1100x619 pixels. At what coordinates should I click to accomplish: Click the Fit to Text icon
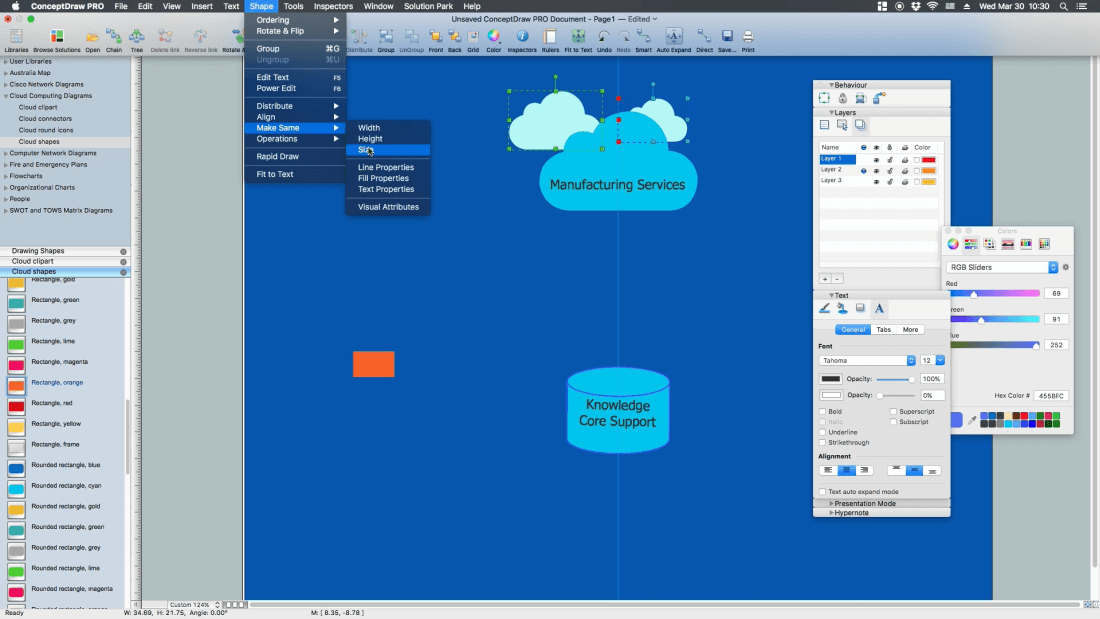pyautogui.click(x=577, y=39)
